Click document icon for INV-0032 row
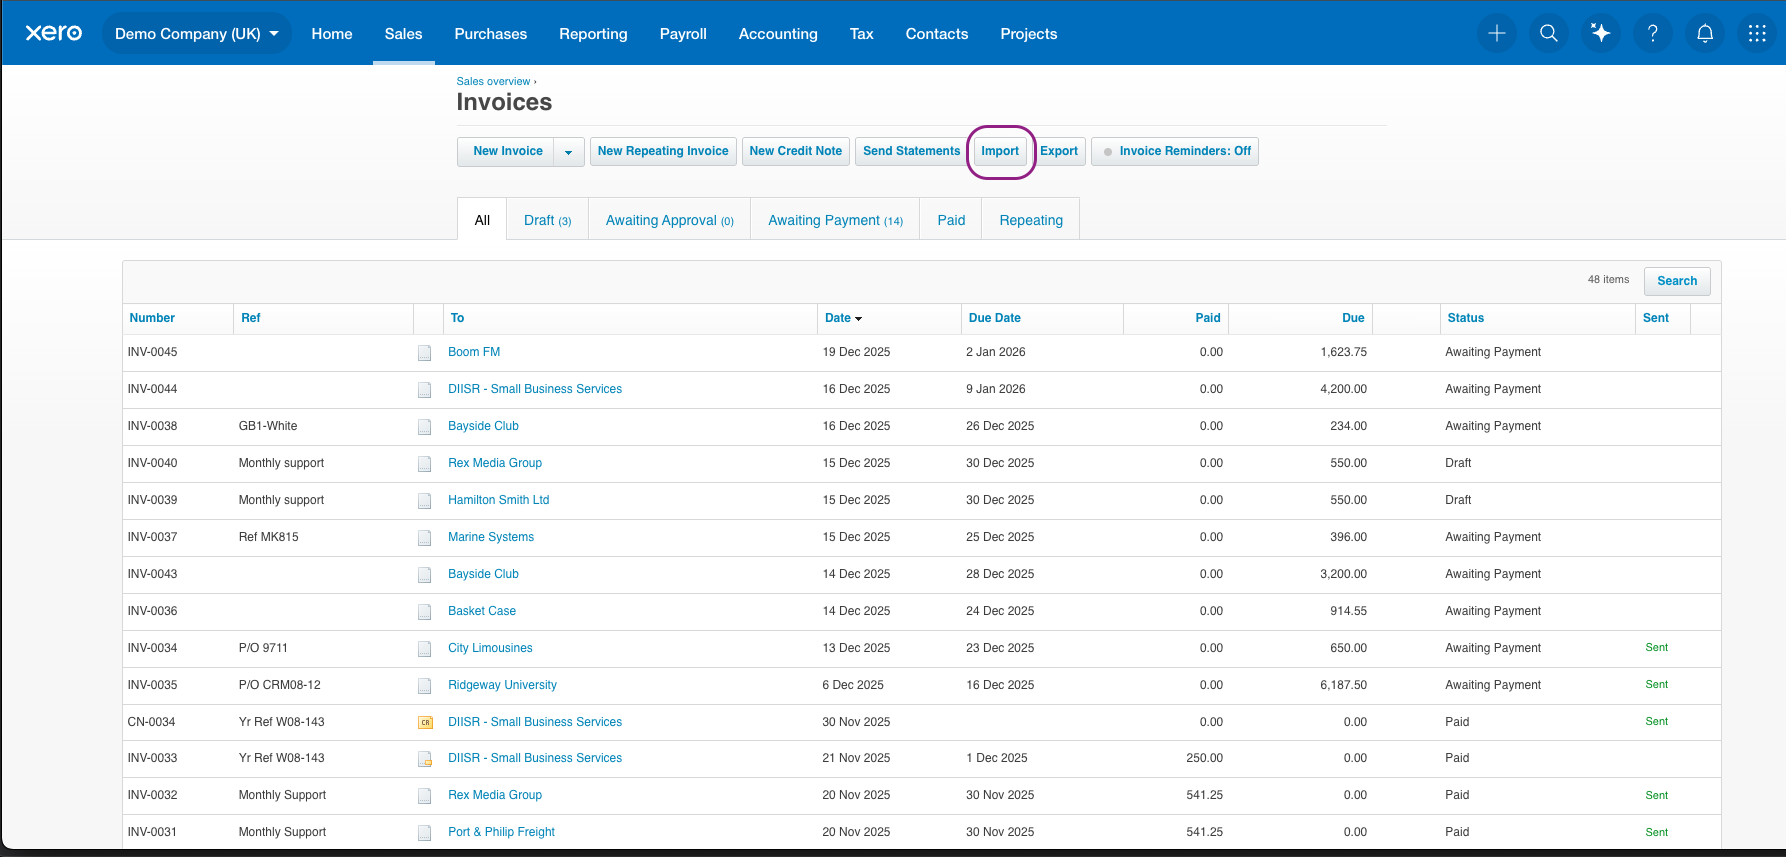The image size is (1786, 857). click(x=425, y=796)
